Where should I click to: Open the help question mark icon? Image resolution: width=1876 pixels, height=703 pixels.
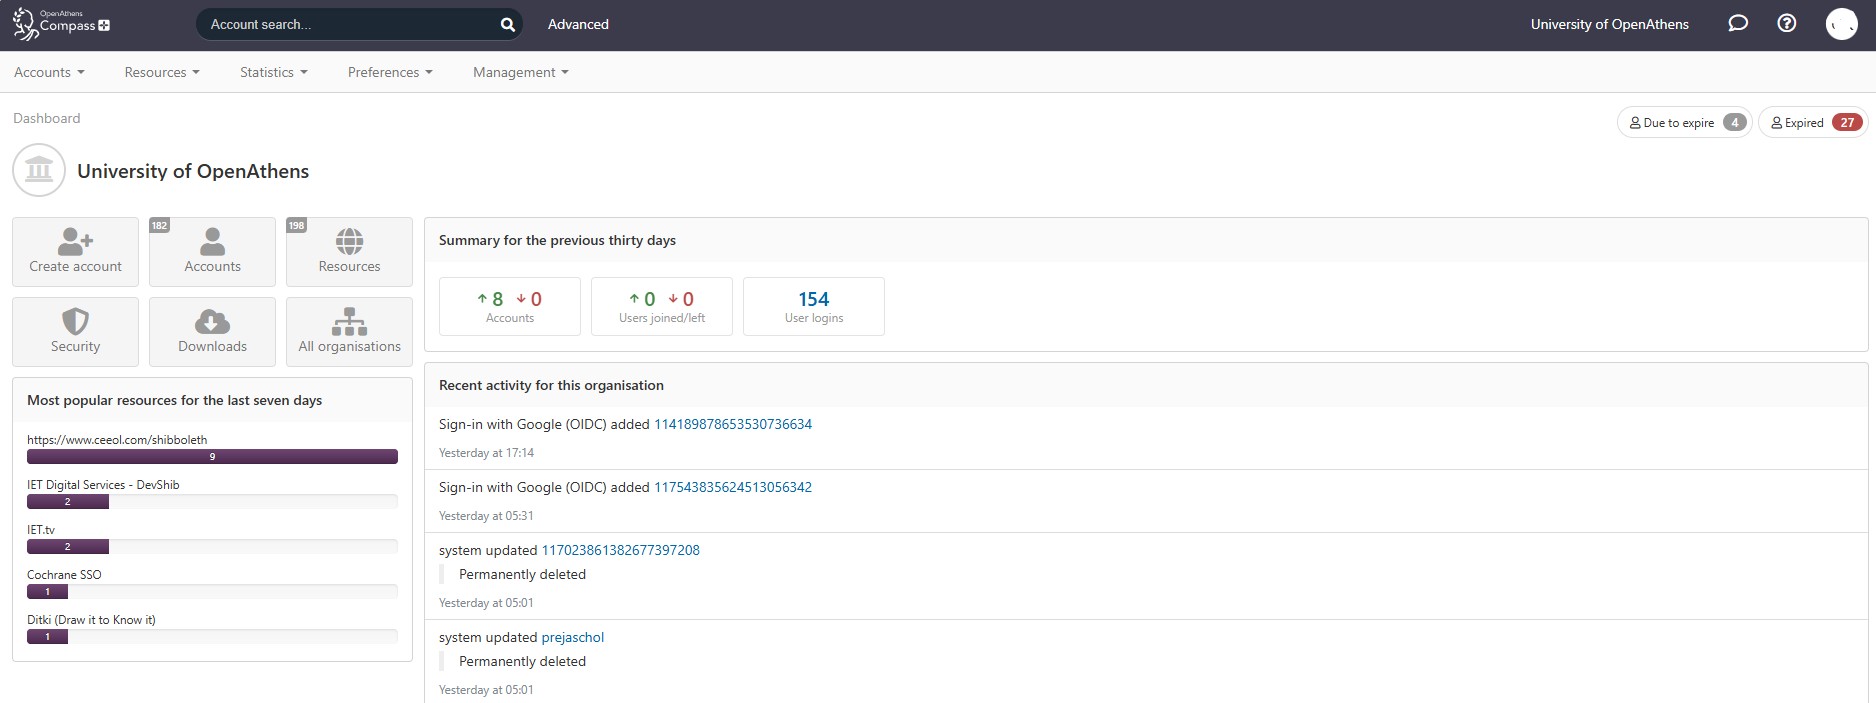click(x=1786, y=24)
